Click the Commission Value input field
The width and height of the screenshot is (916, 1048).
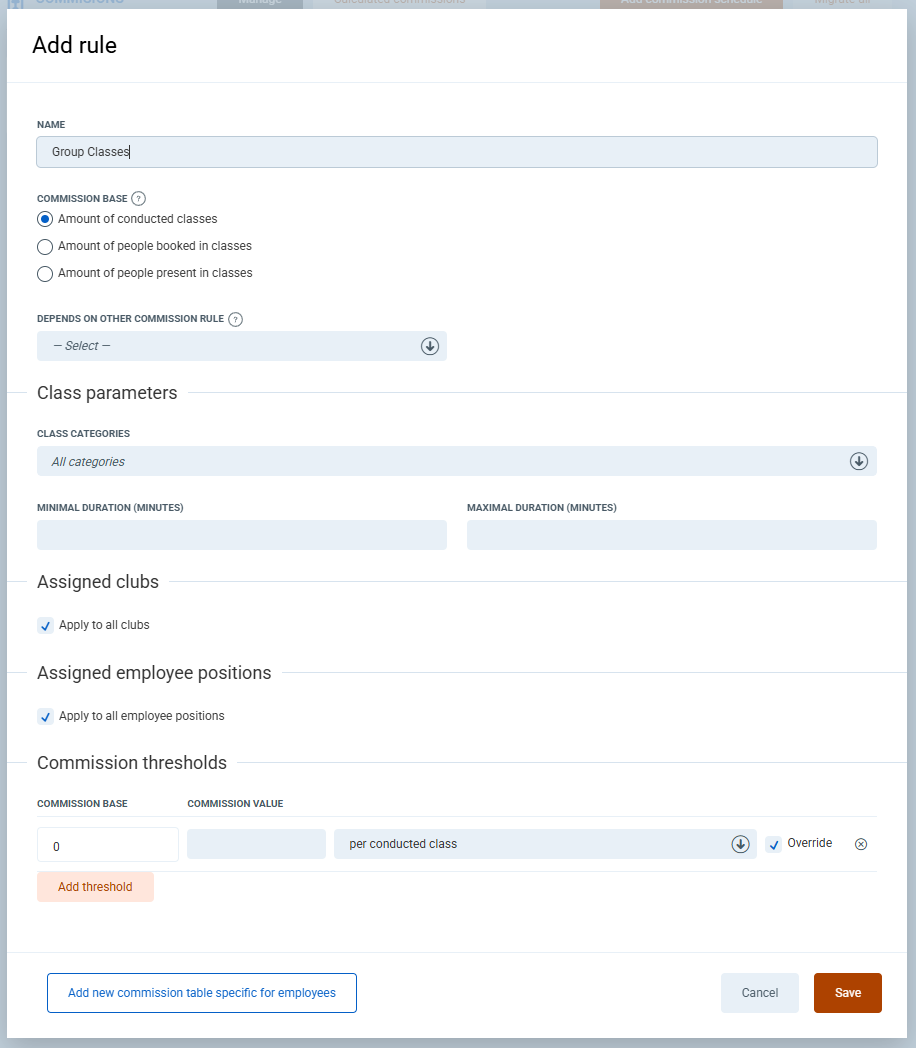[x=256, y=844]
